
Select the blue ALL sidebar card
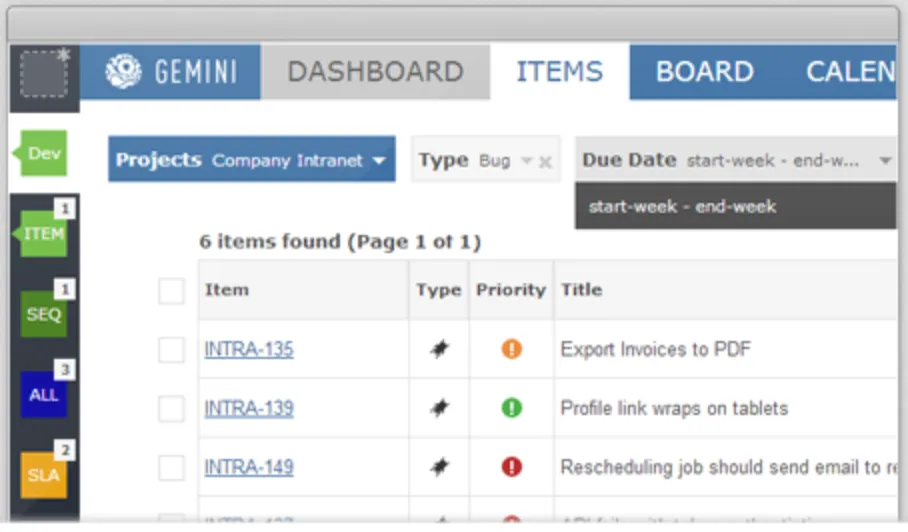point(44,394)
